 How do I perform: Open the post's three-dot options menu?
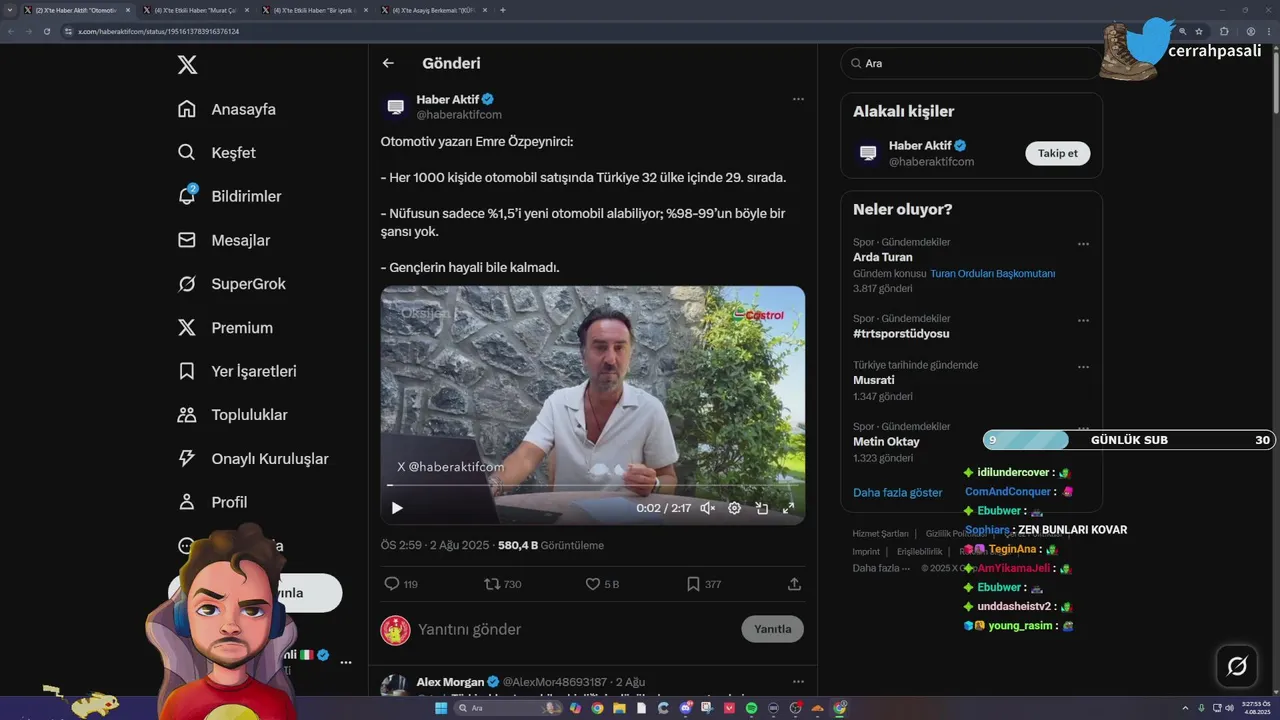click(x=798, y=99)
